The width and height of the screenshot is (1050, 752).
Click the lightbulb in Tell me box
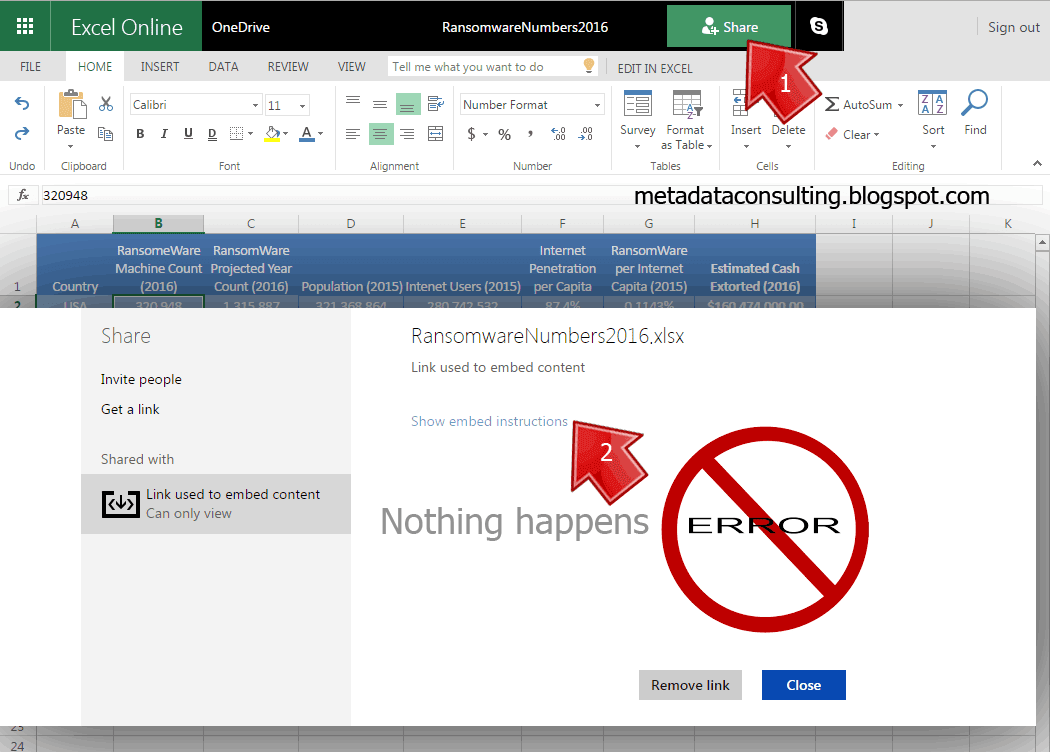tap(589, 66)
